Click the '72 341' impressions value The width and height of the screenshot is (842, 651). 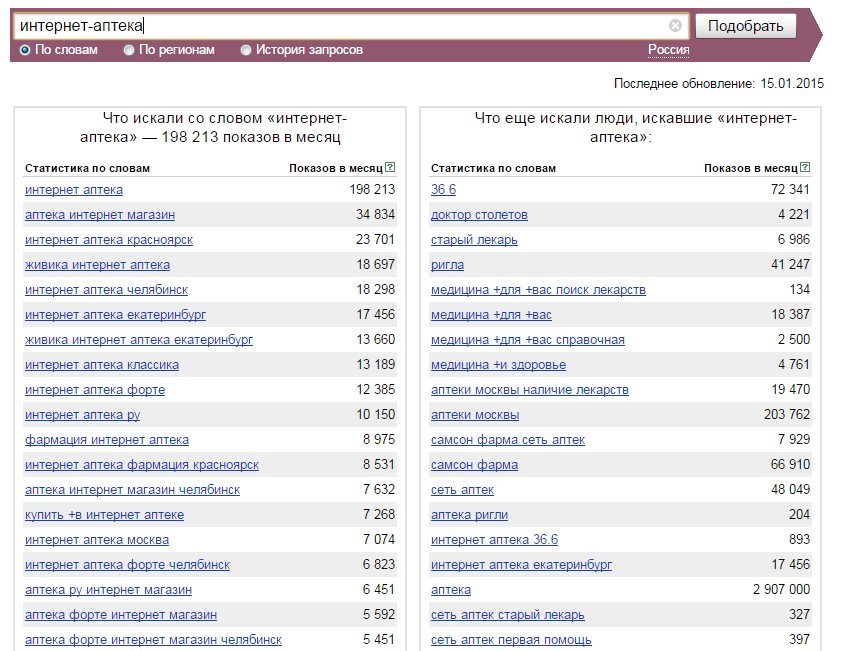pos(790,189)
